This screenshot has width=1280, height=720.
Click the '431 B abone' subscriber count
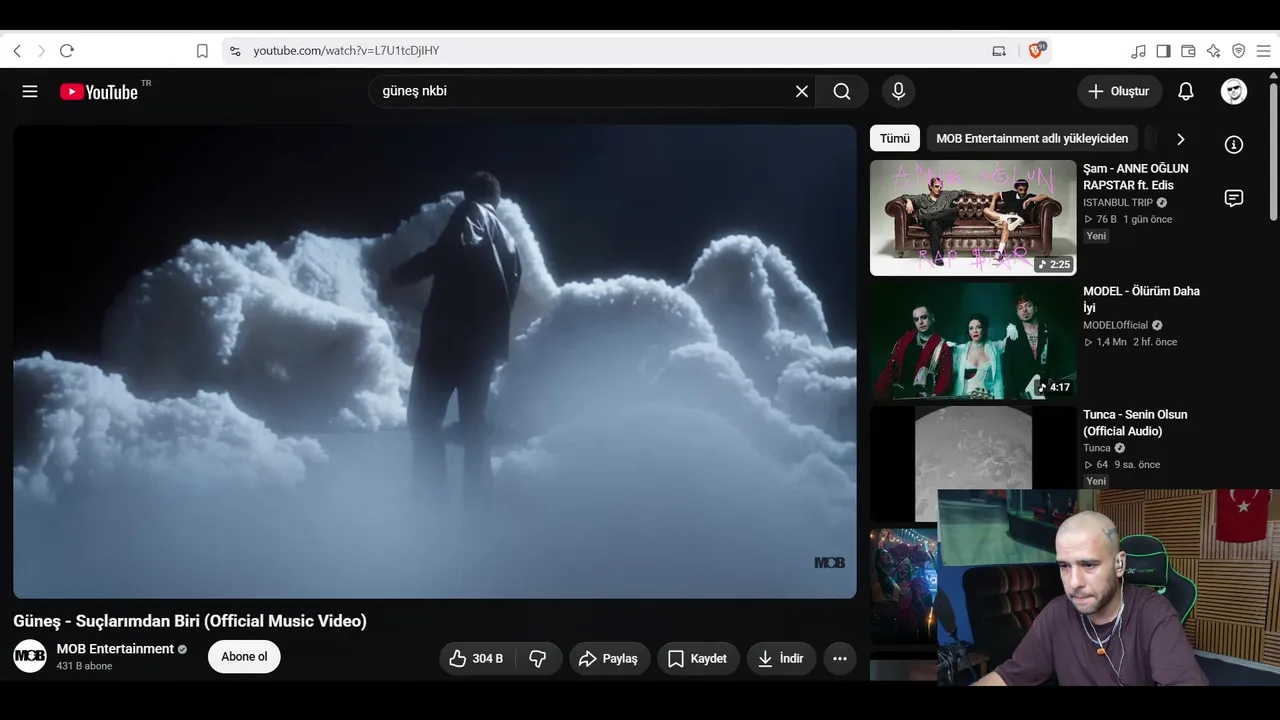85,666
